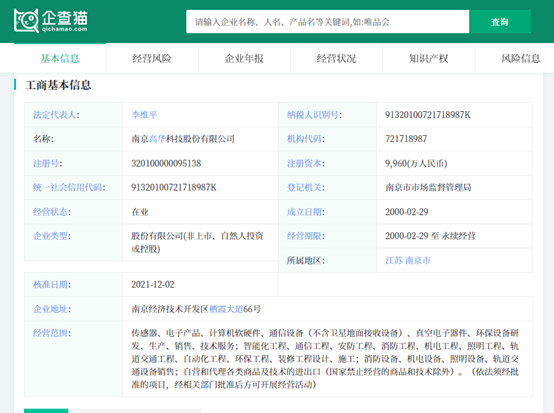Open the 经营风险 tab
The height and width of the screenshot is (413, 554).
click(x=152, y=58)
